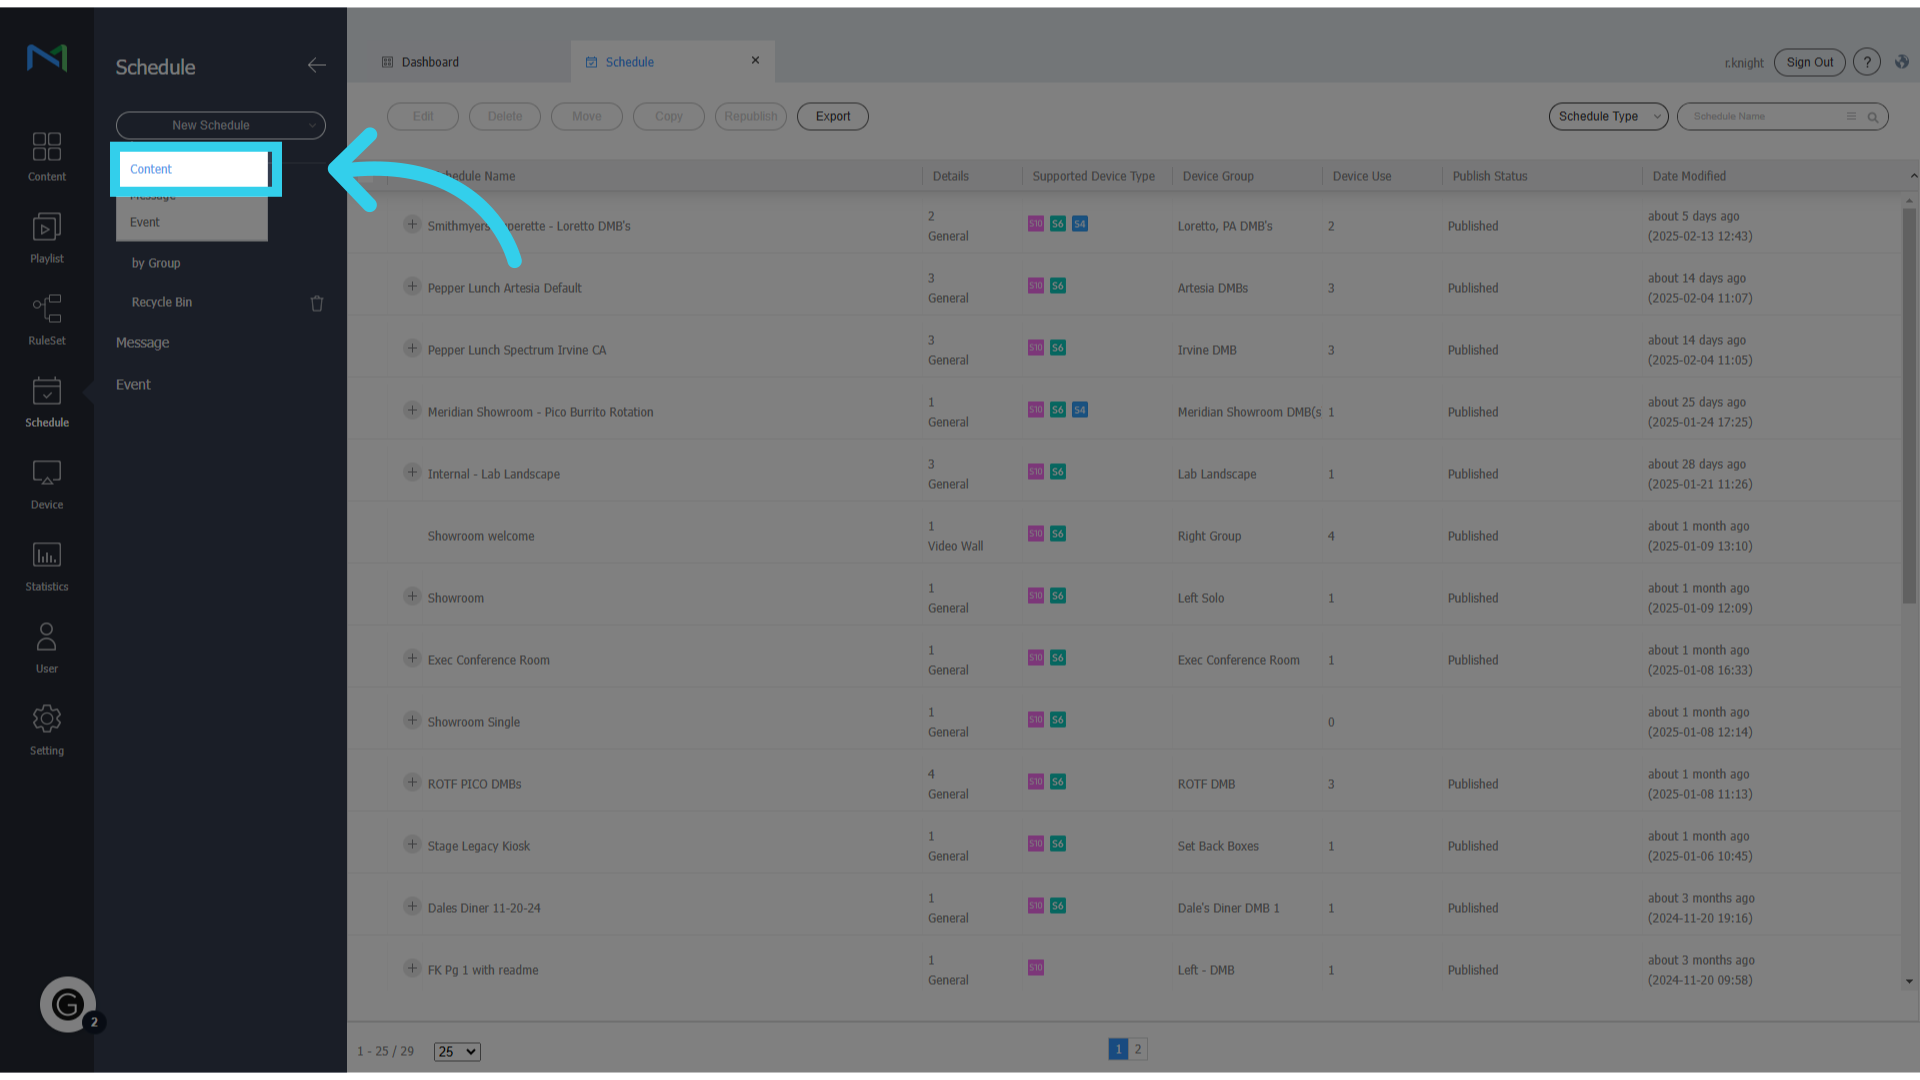Click the list icon in search field
The image size is (1920, 1080).
coord(1851,116)
